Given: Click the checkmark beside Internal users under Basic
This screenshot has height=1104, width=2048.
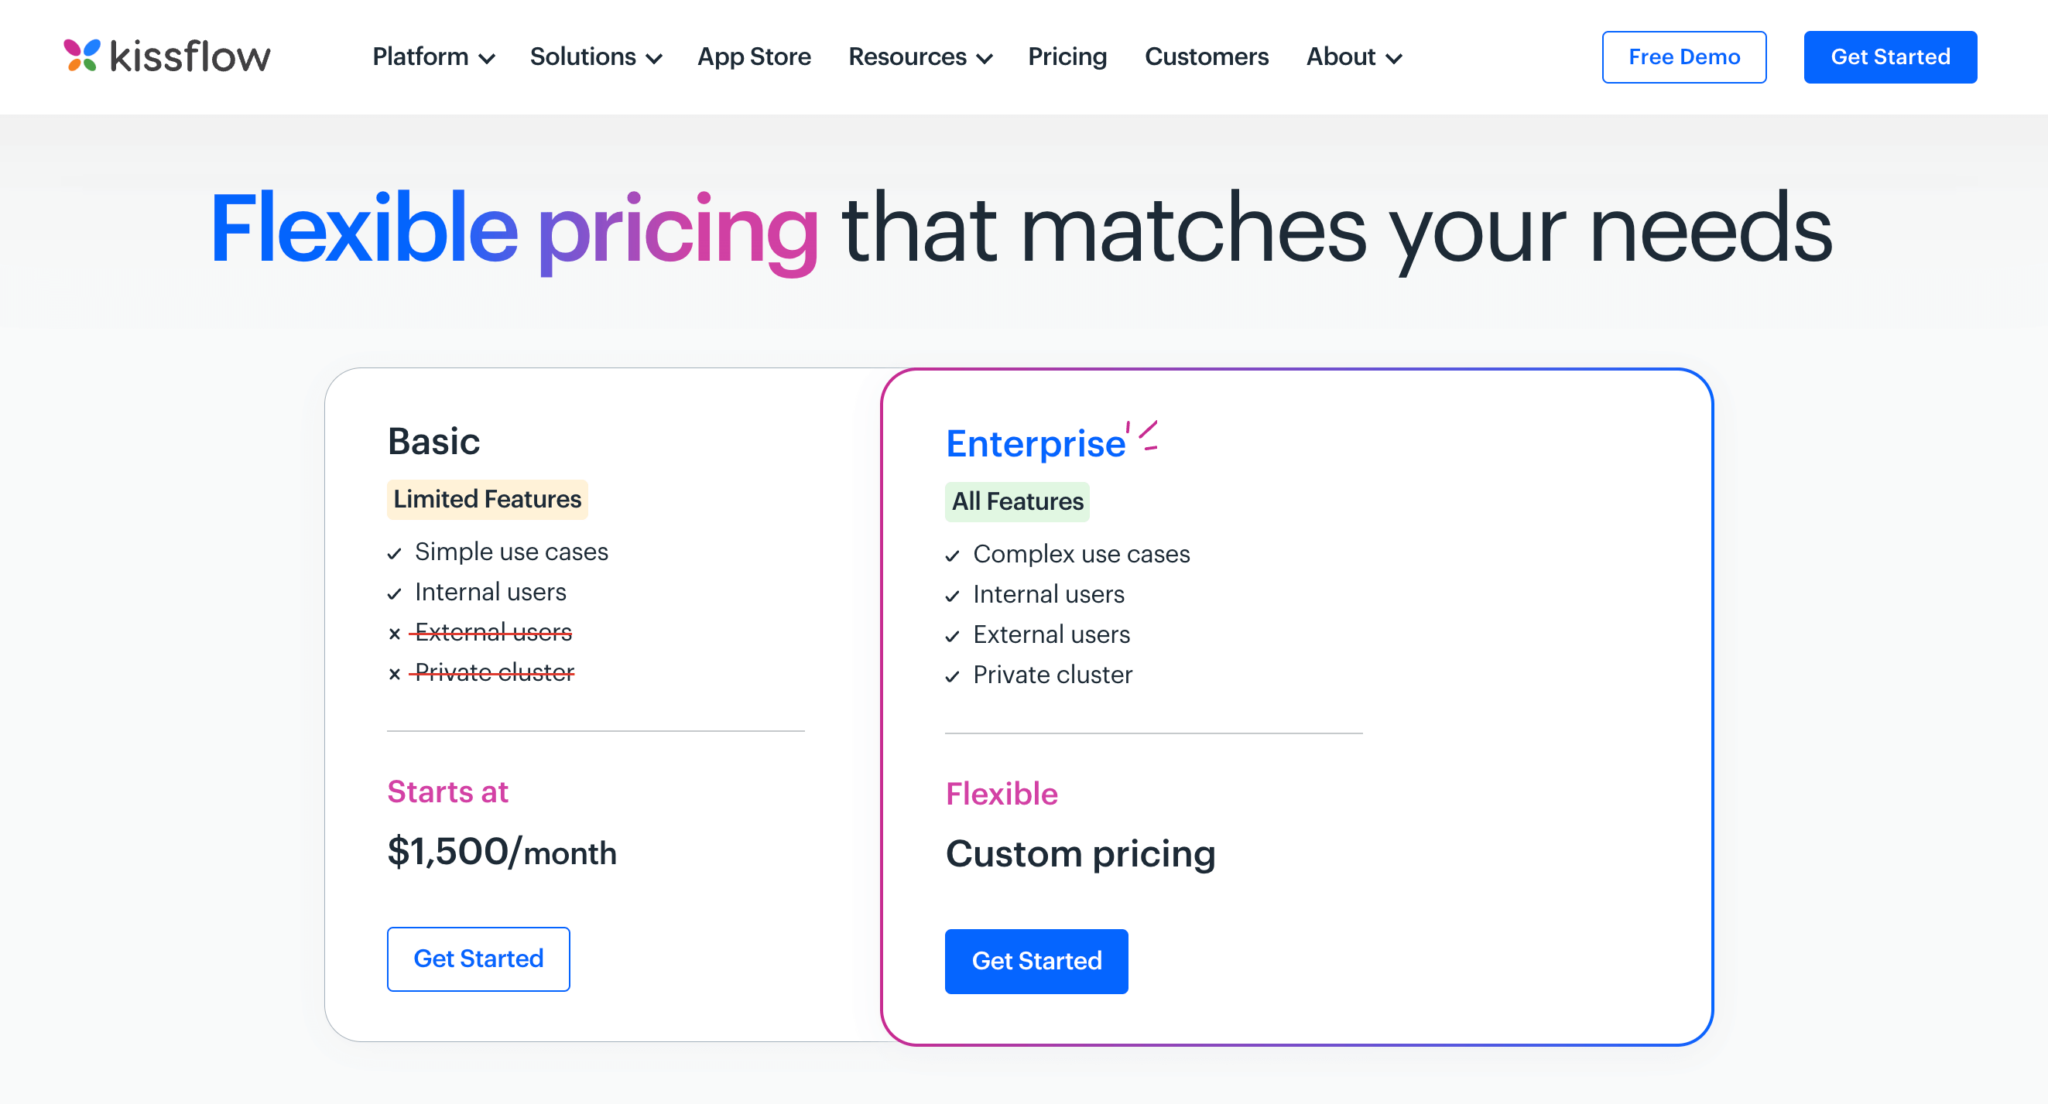Looking at the screenshot, I should 393,593.
